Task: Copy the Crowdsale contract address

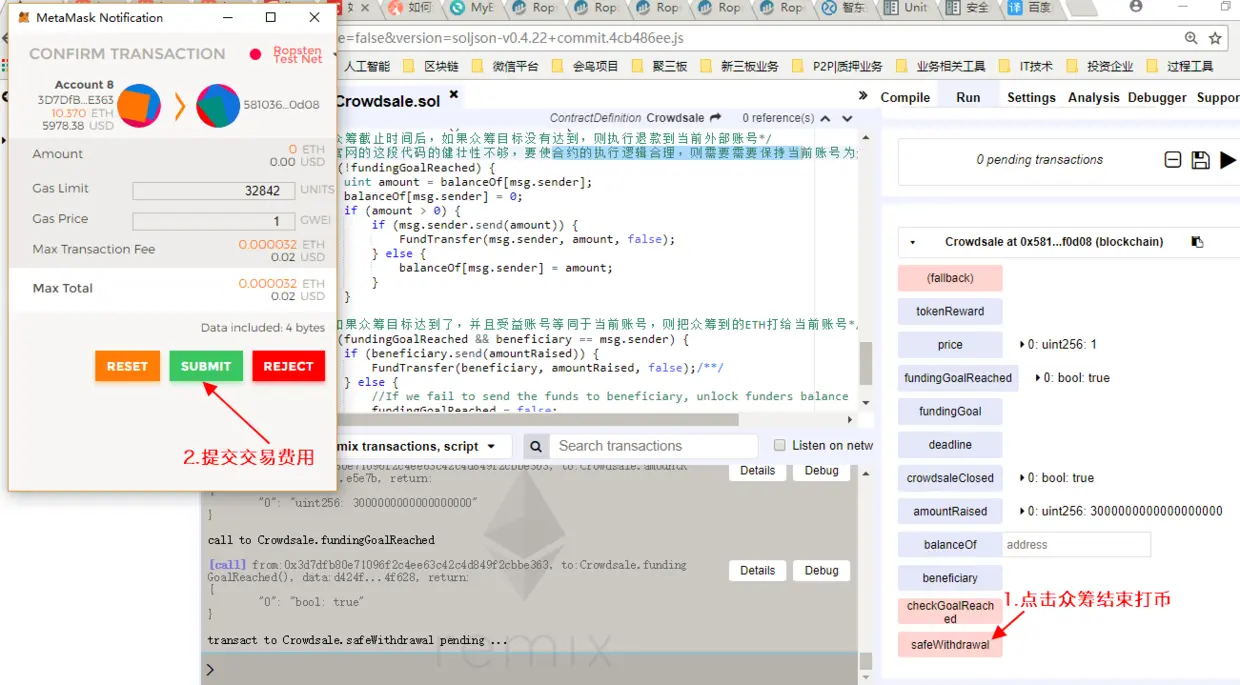Action: pos(1197,242)
